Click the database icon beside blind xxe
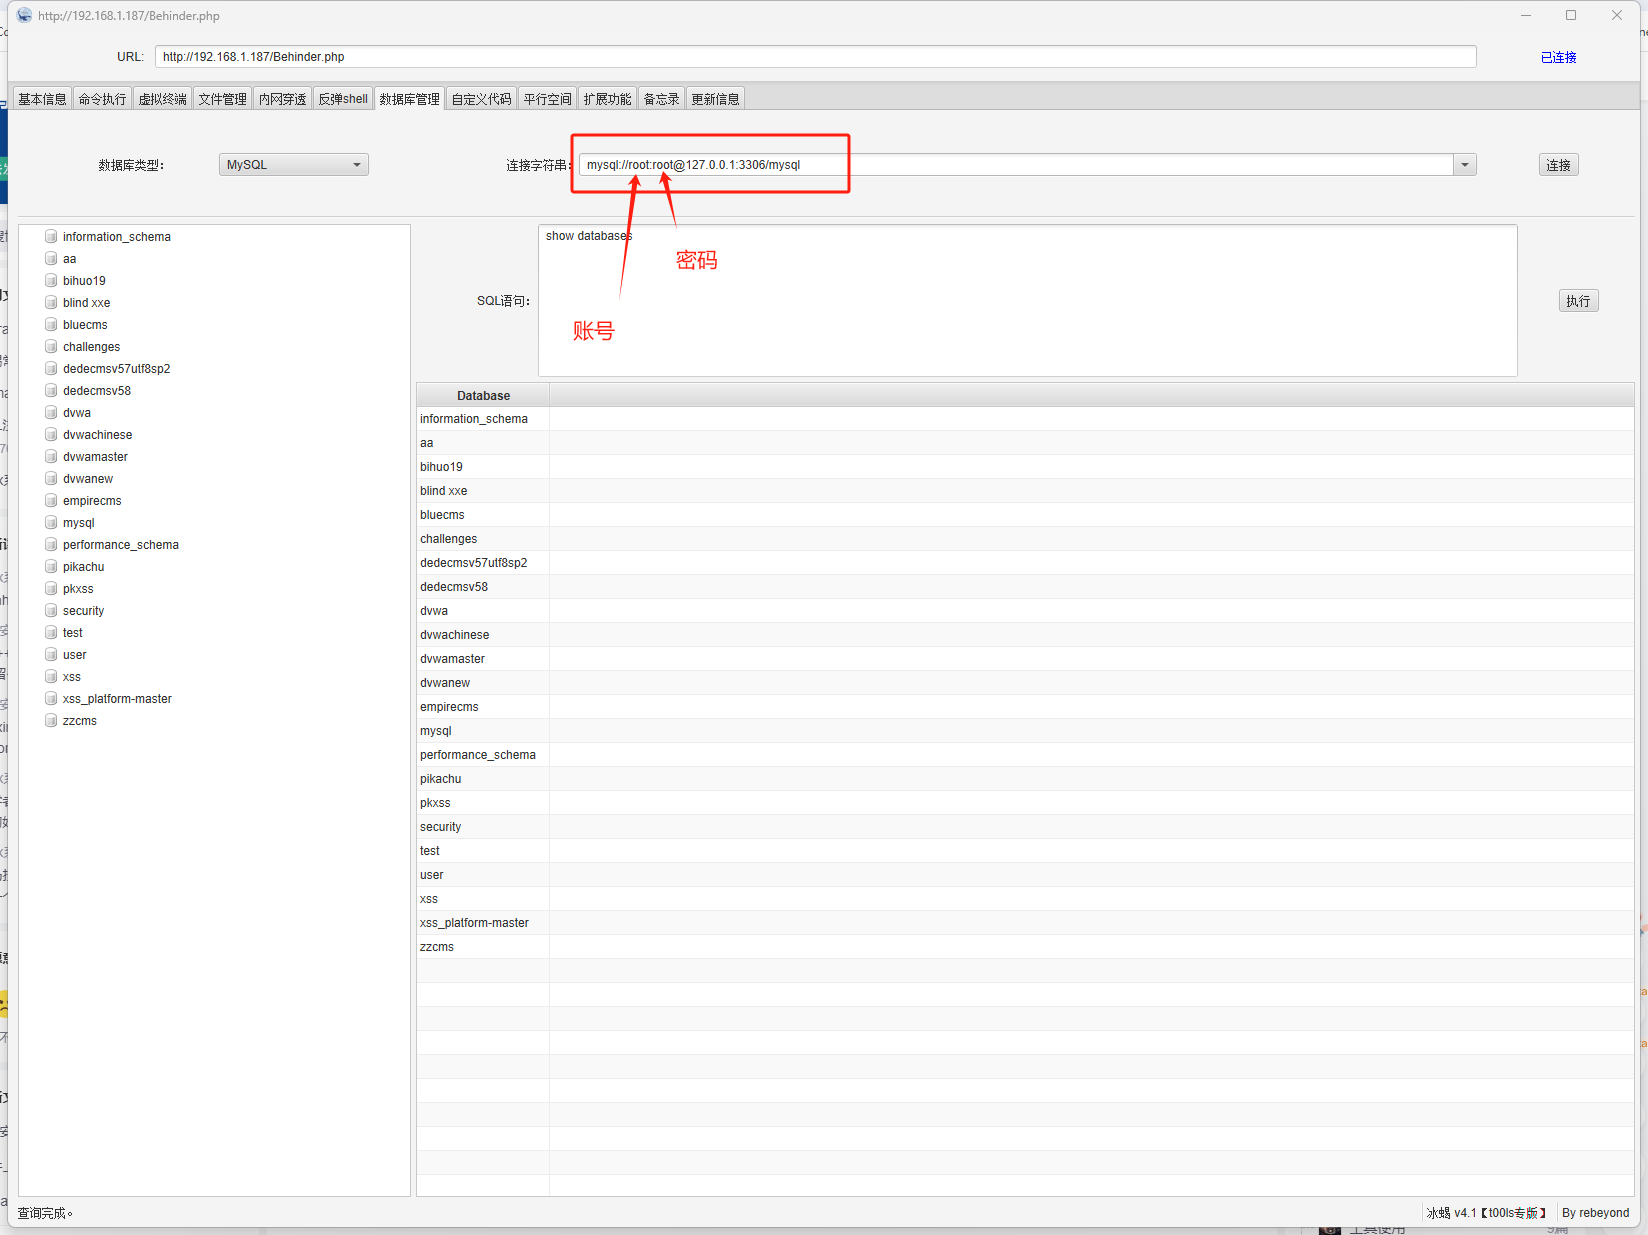Screen dimensions: 1648x1235 (51, 303)
